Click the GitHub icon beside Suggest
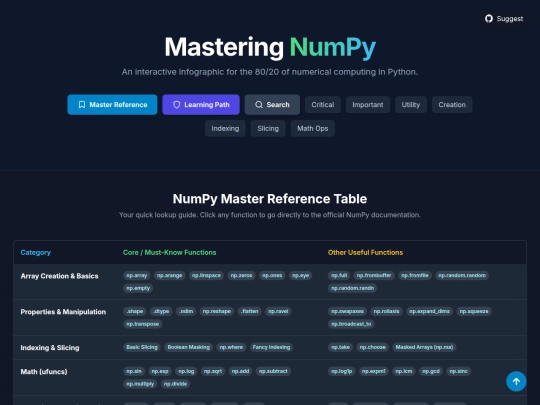This screenshot has height=405, width=540. tap(489, 19)
